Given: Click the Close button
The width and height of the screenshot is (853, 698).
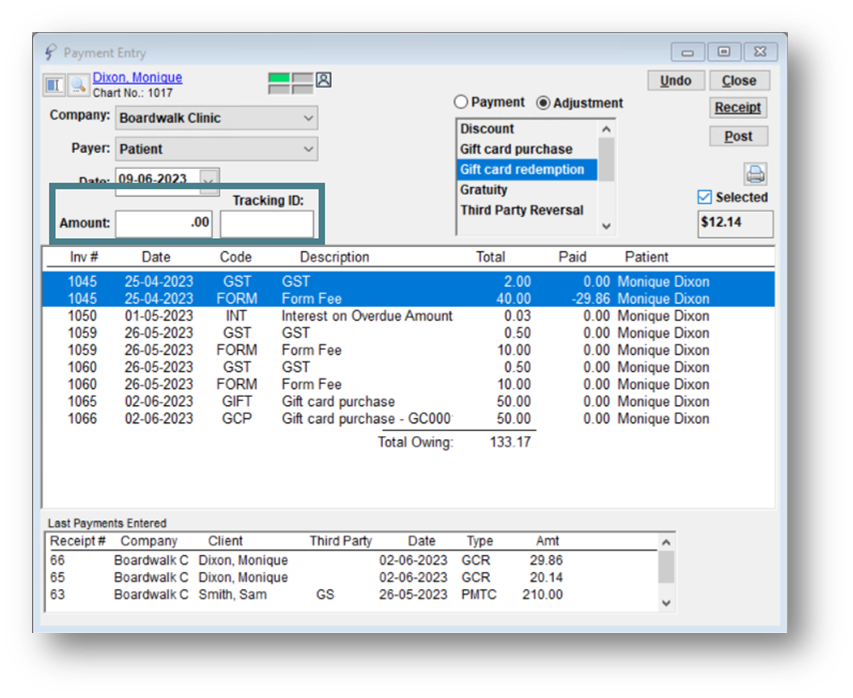Looking at the screenshot, I should pos(739,81).
